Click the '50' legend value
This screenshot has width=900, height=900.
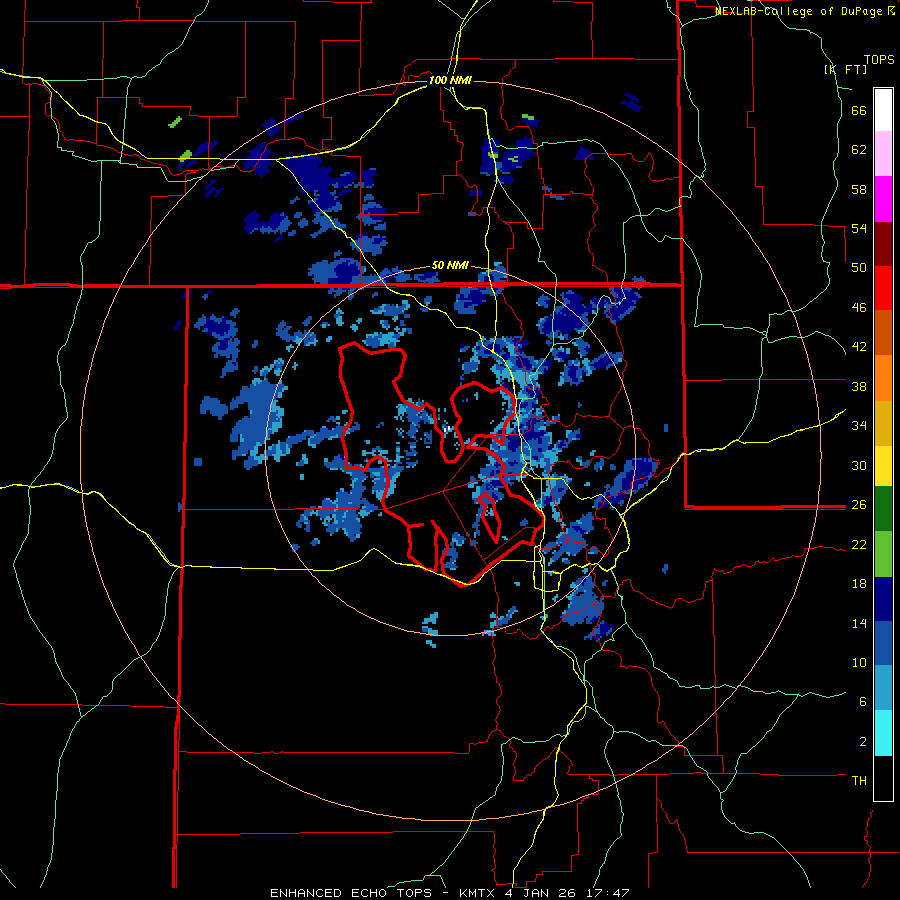(x=859, y=268)
